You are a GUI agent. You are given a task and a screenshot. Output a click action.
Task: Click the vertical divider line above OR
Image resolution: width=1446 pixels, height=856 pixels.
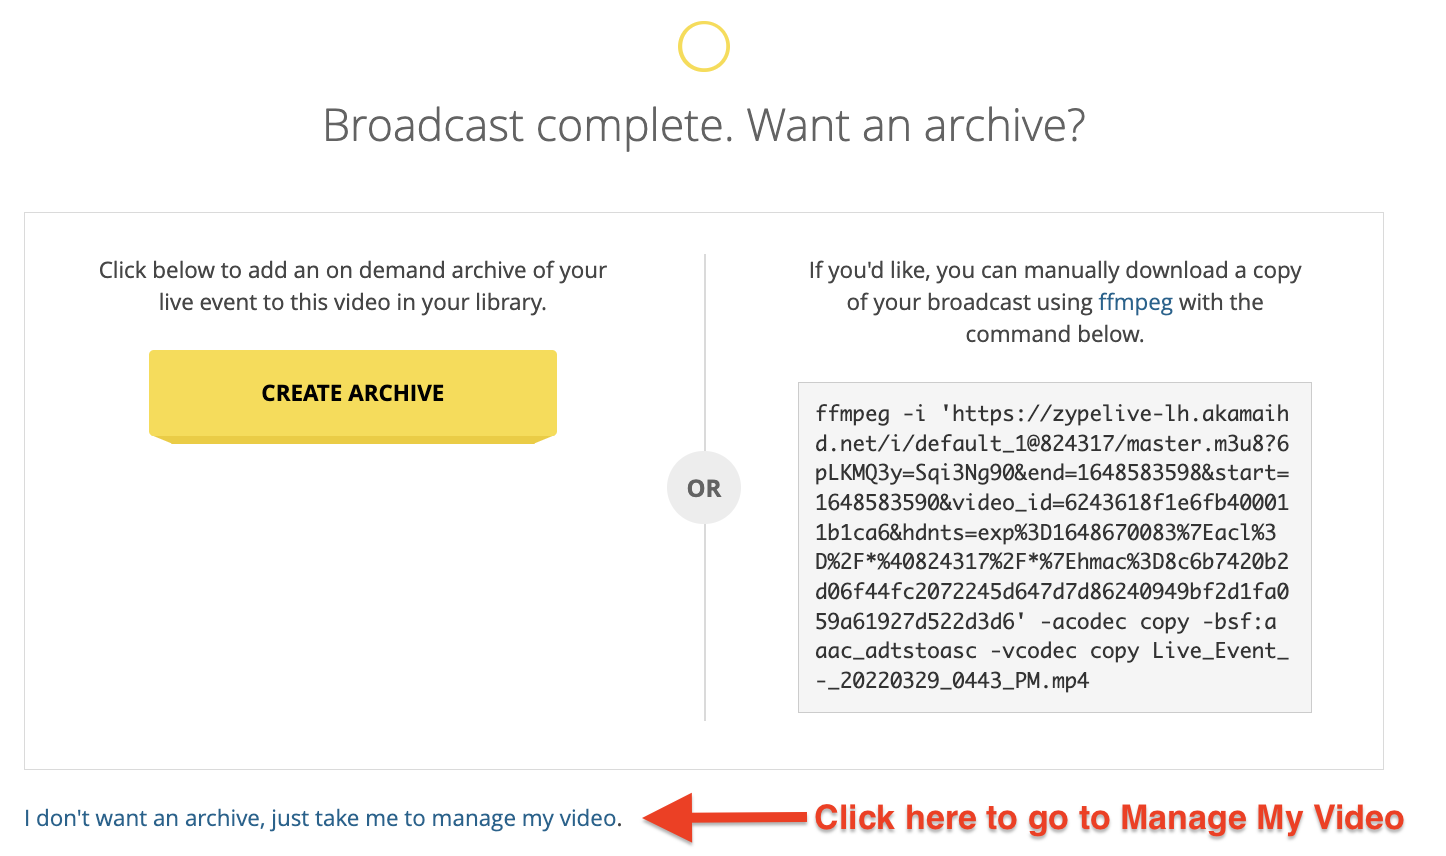tap(705, 352)
